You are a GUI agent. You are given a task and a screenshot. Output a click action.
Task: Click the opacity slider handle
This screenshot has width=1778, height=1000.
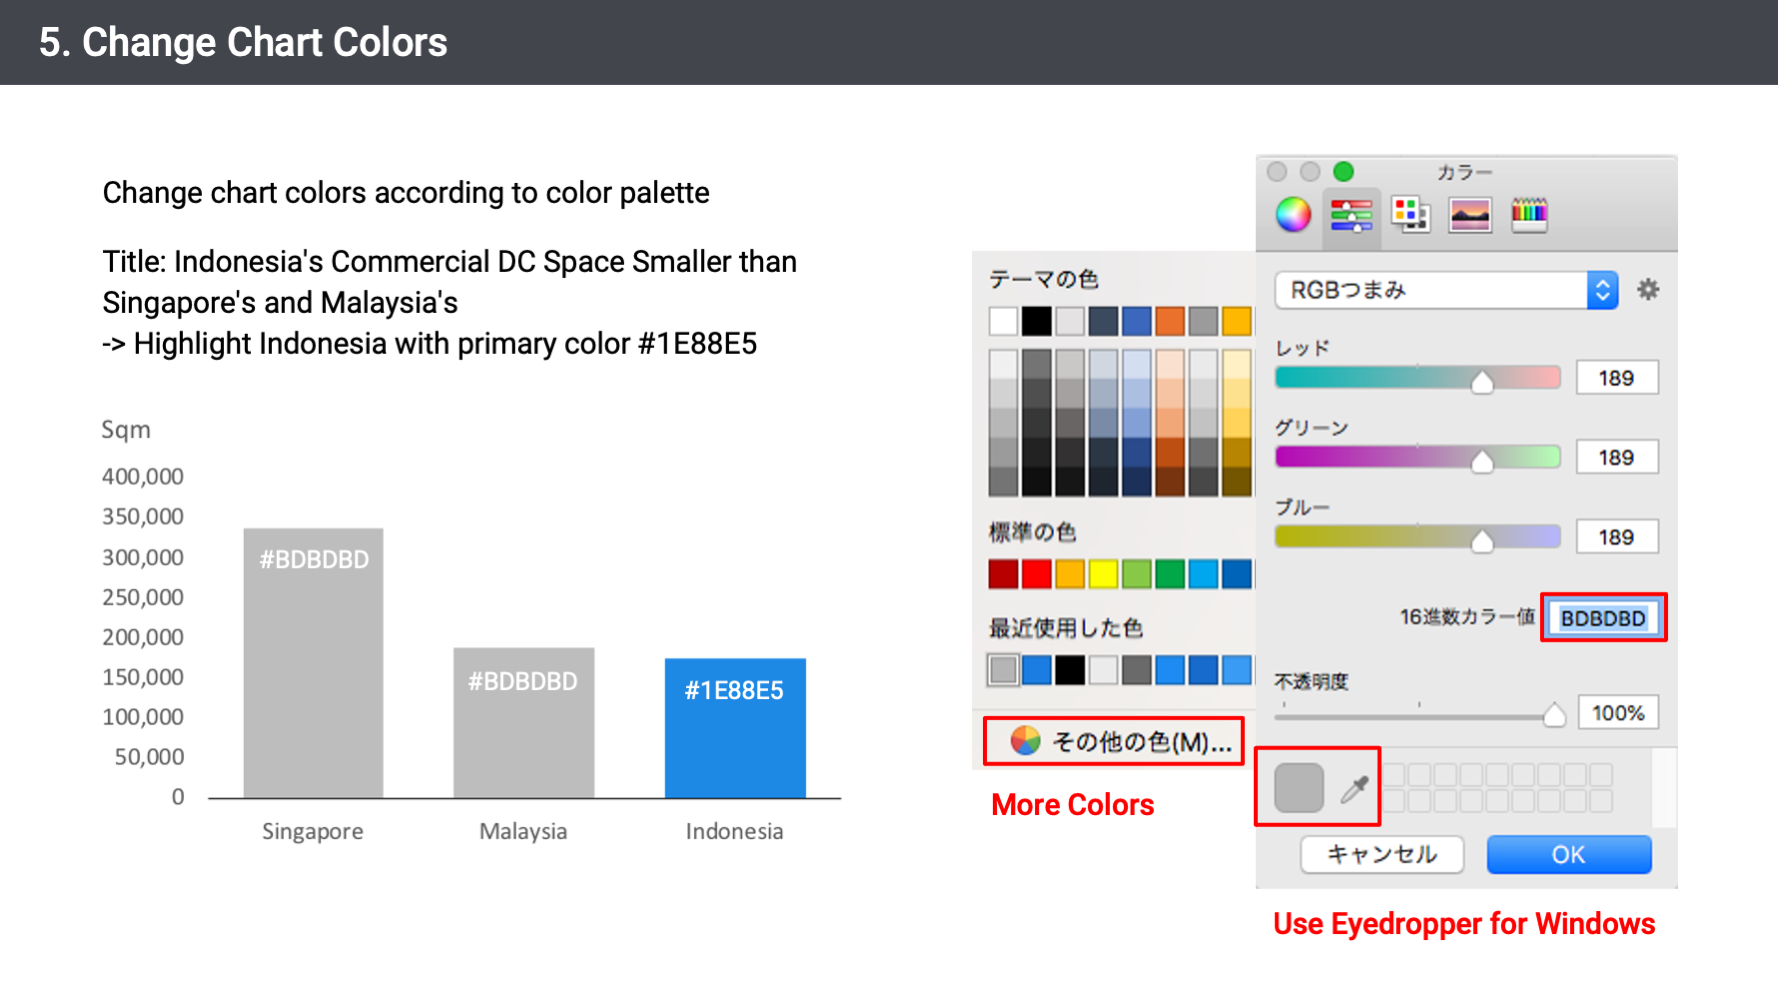click(1554, 715)
